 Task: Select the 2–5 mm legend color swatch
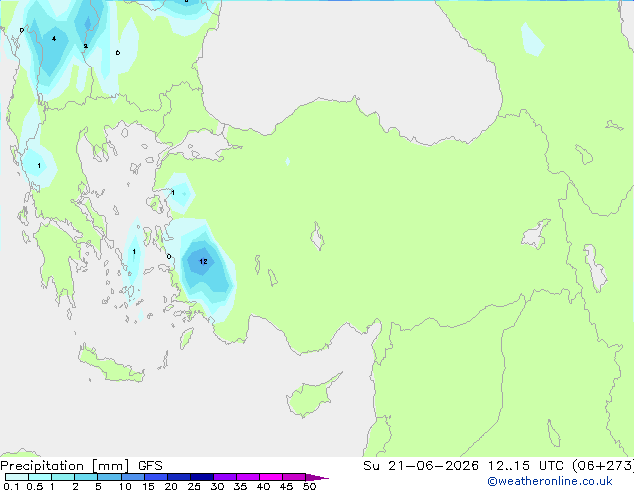tap(86, 477)
